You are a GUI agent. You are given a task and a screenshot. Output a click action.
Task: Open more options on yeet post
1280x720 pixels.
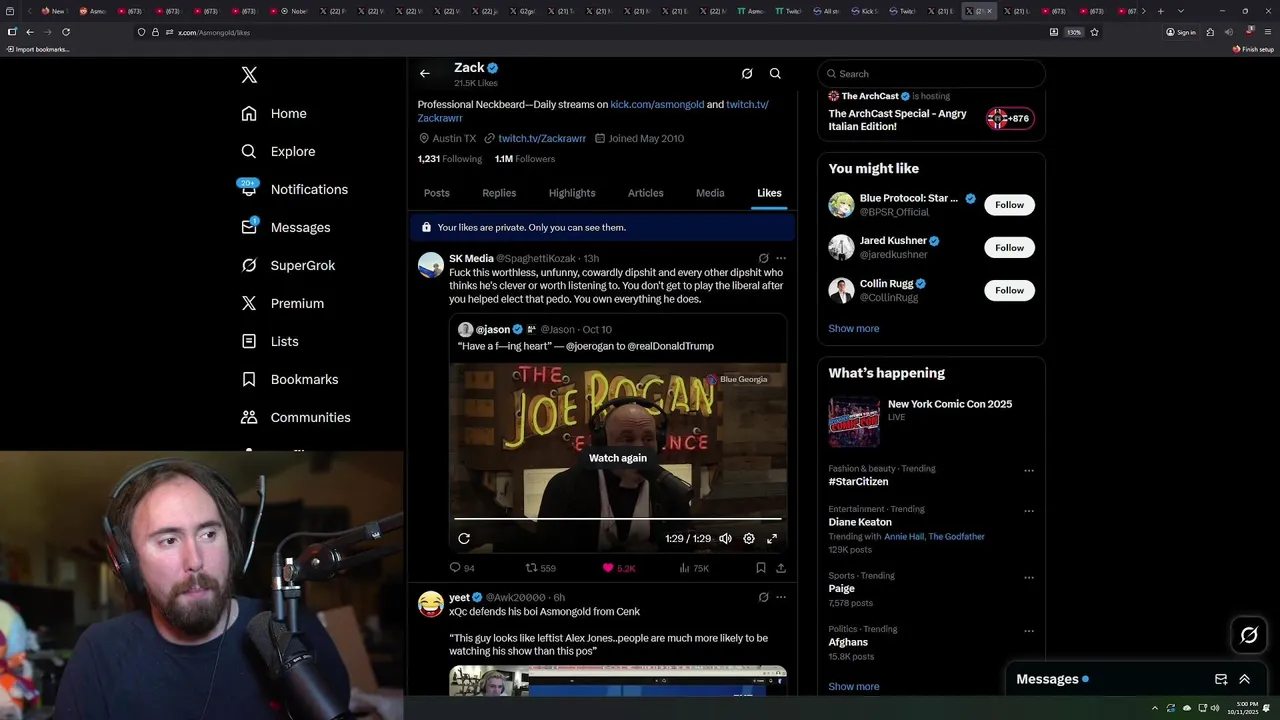point(781,598)
